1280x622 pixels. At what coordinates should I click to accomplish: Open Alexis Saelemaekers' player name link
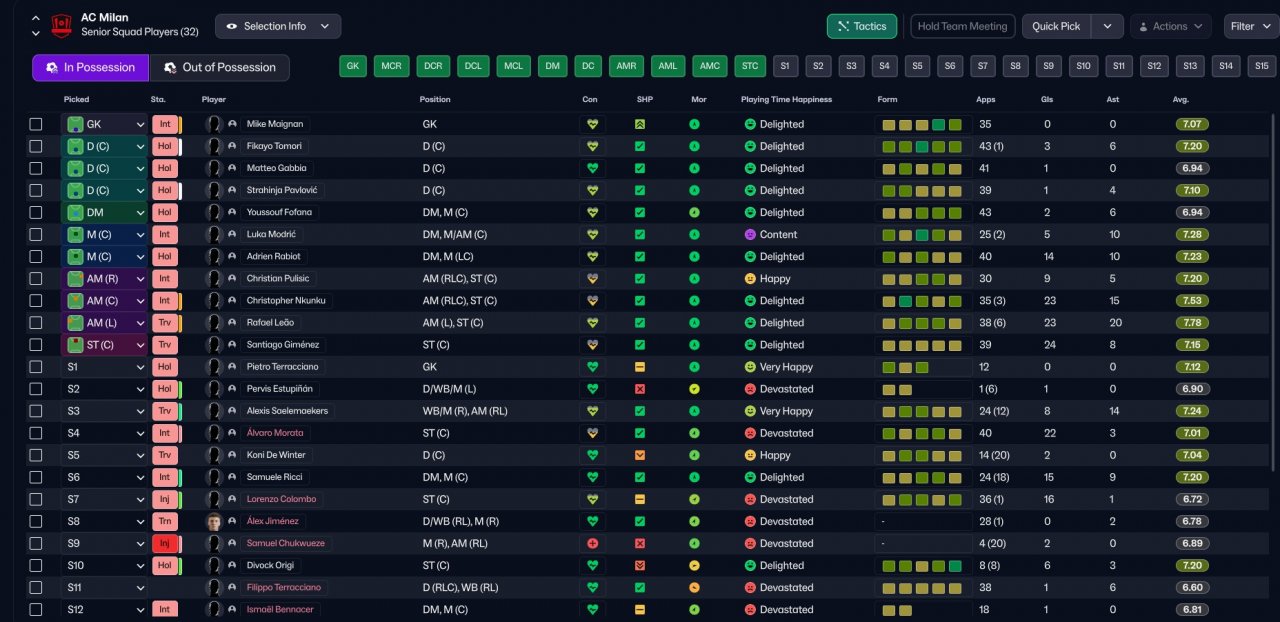coord(287,411)
